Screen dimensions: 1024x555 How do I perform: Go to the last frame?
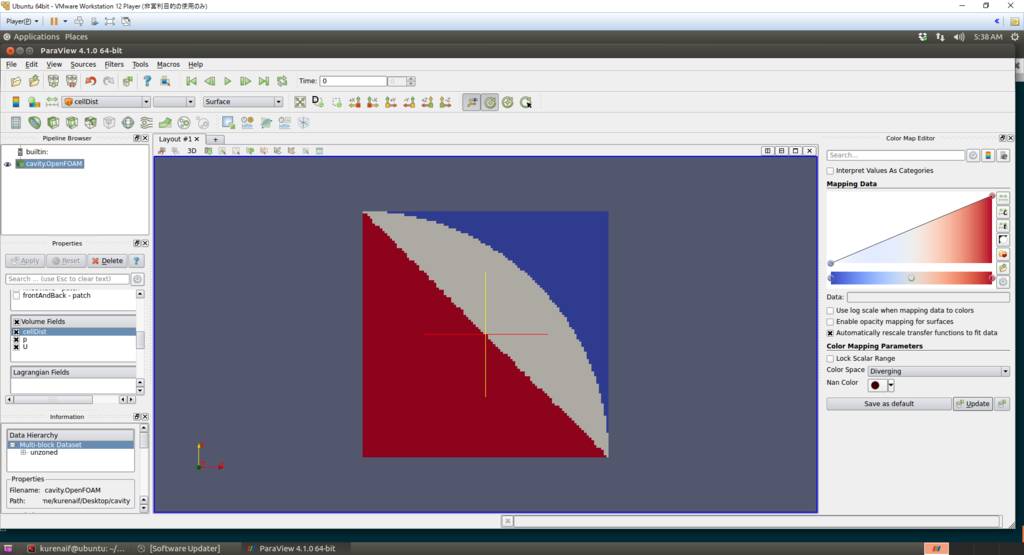pos(264,81)
